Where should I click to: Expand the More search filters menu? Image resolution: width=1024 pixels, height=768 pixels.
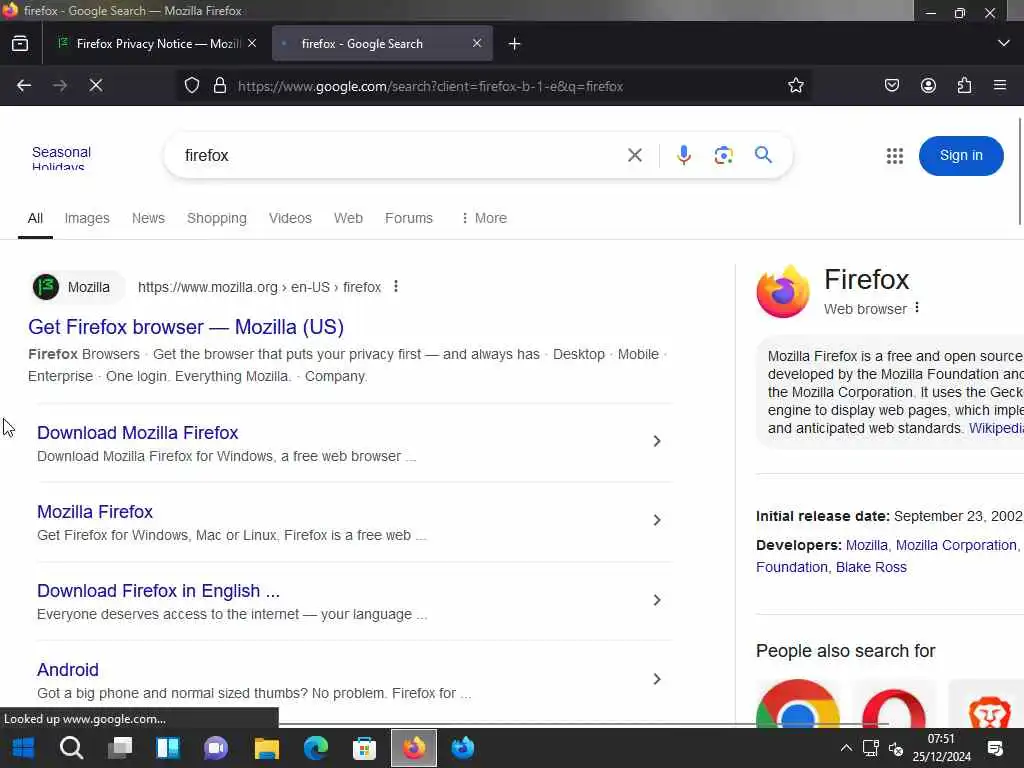(x=484, y=218)
